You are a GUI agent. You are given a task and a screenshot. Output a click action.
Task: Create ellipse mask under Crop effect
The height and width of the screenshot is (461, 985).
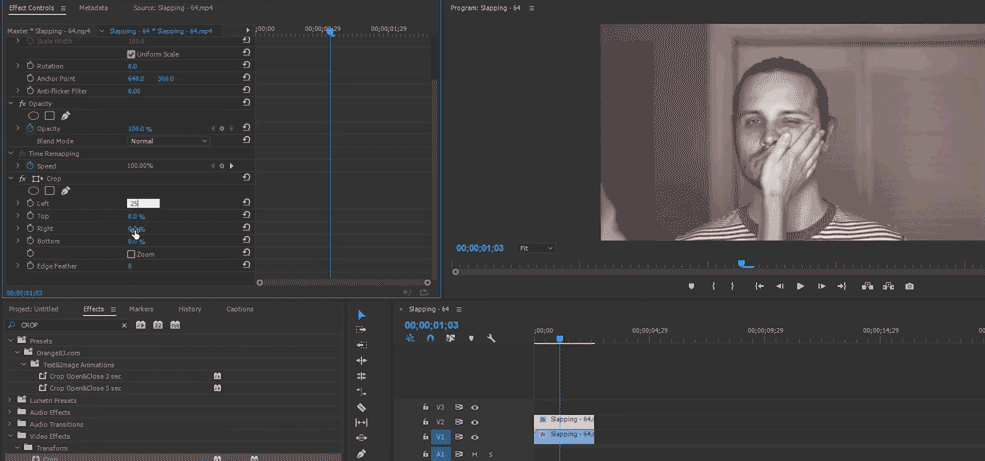[x=33, y=191]
